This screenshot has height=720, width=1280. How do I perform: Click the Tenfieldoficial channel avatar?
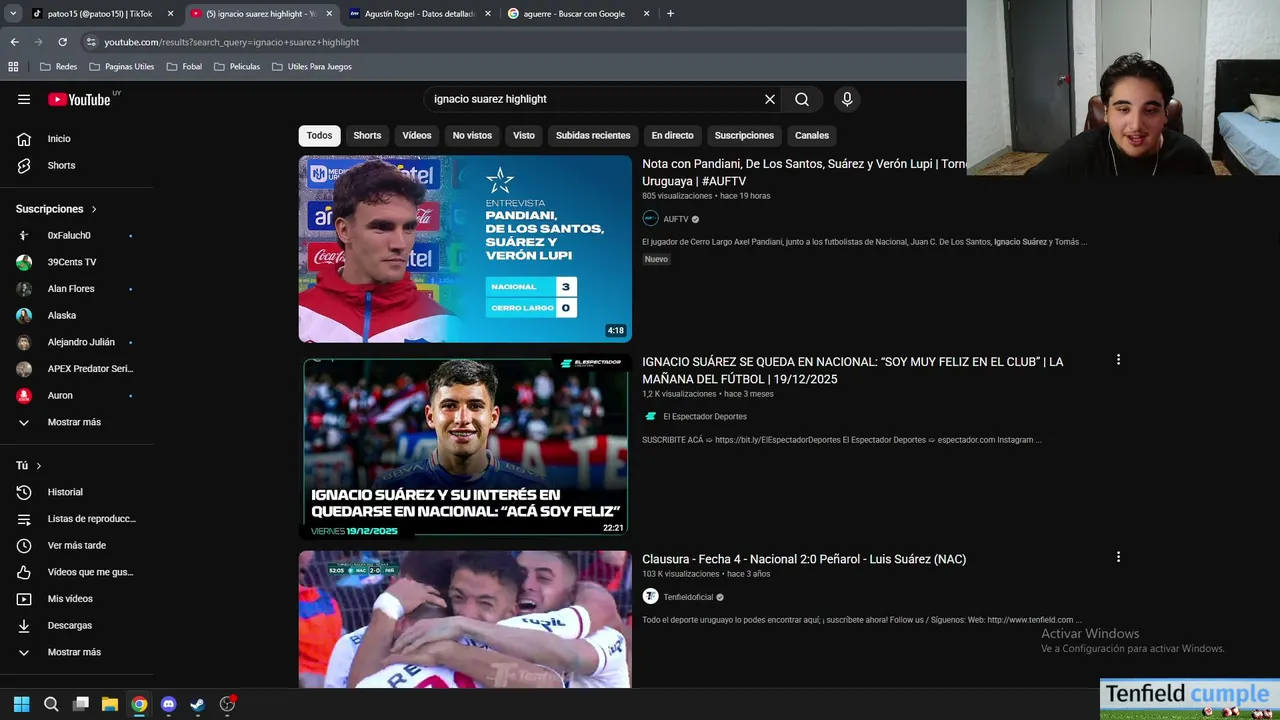click(650, 597)
